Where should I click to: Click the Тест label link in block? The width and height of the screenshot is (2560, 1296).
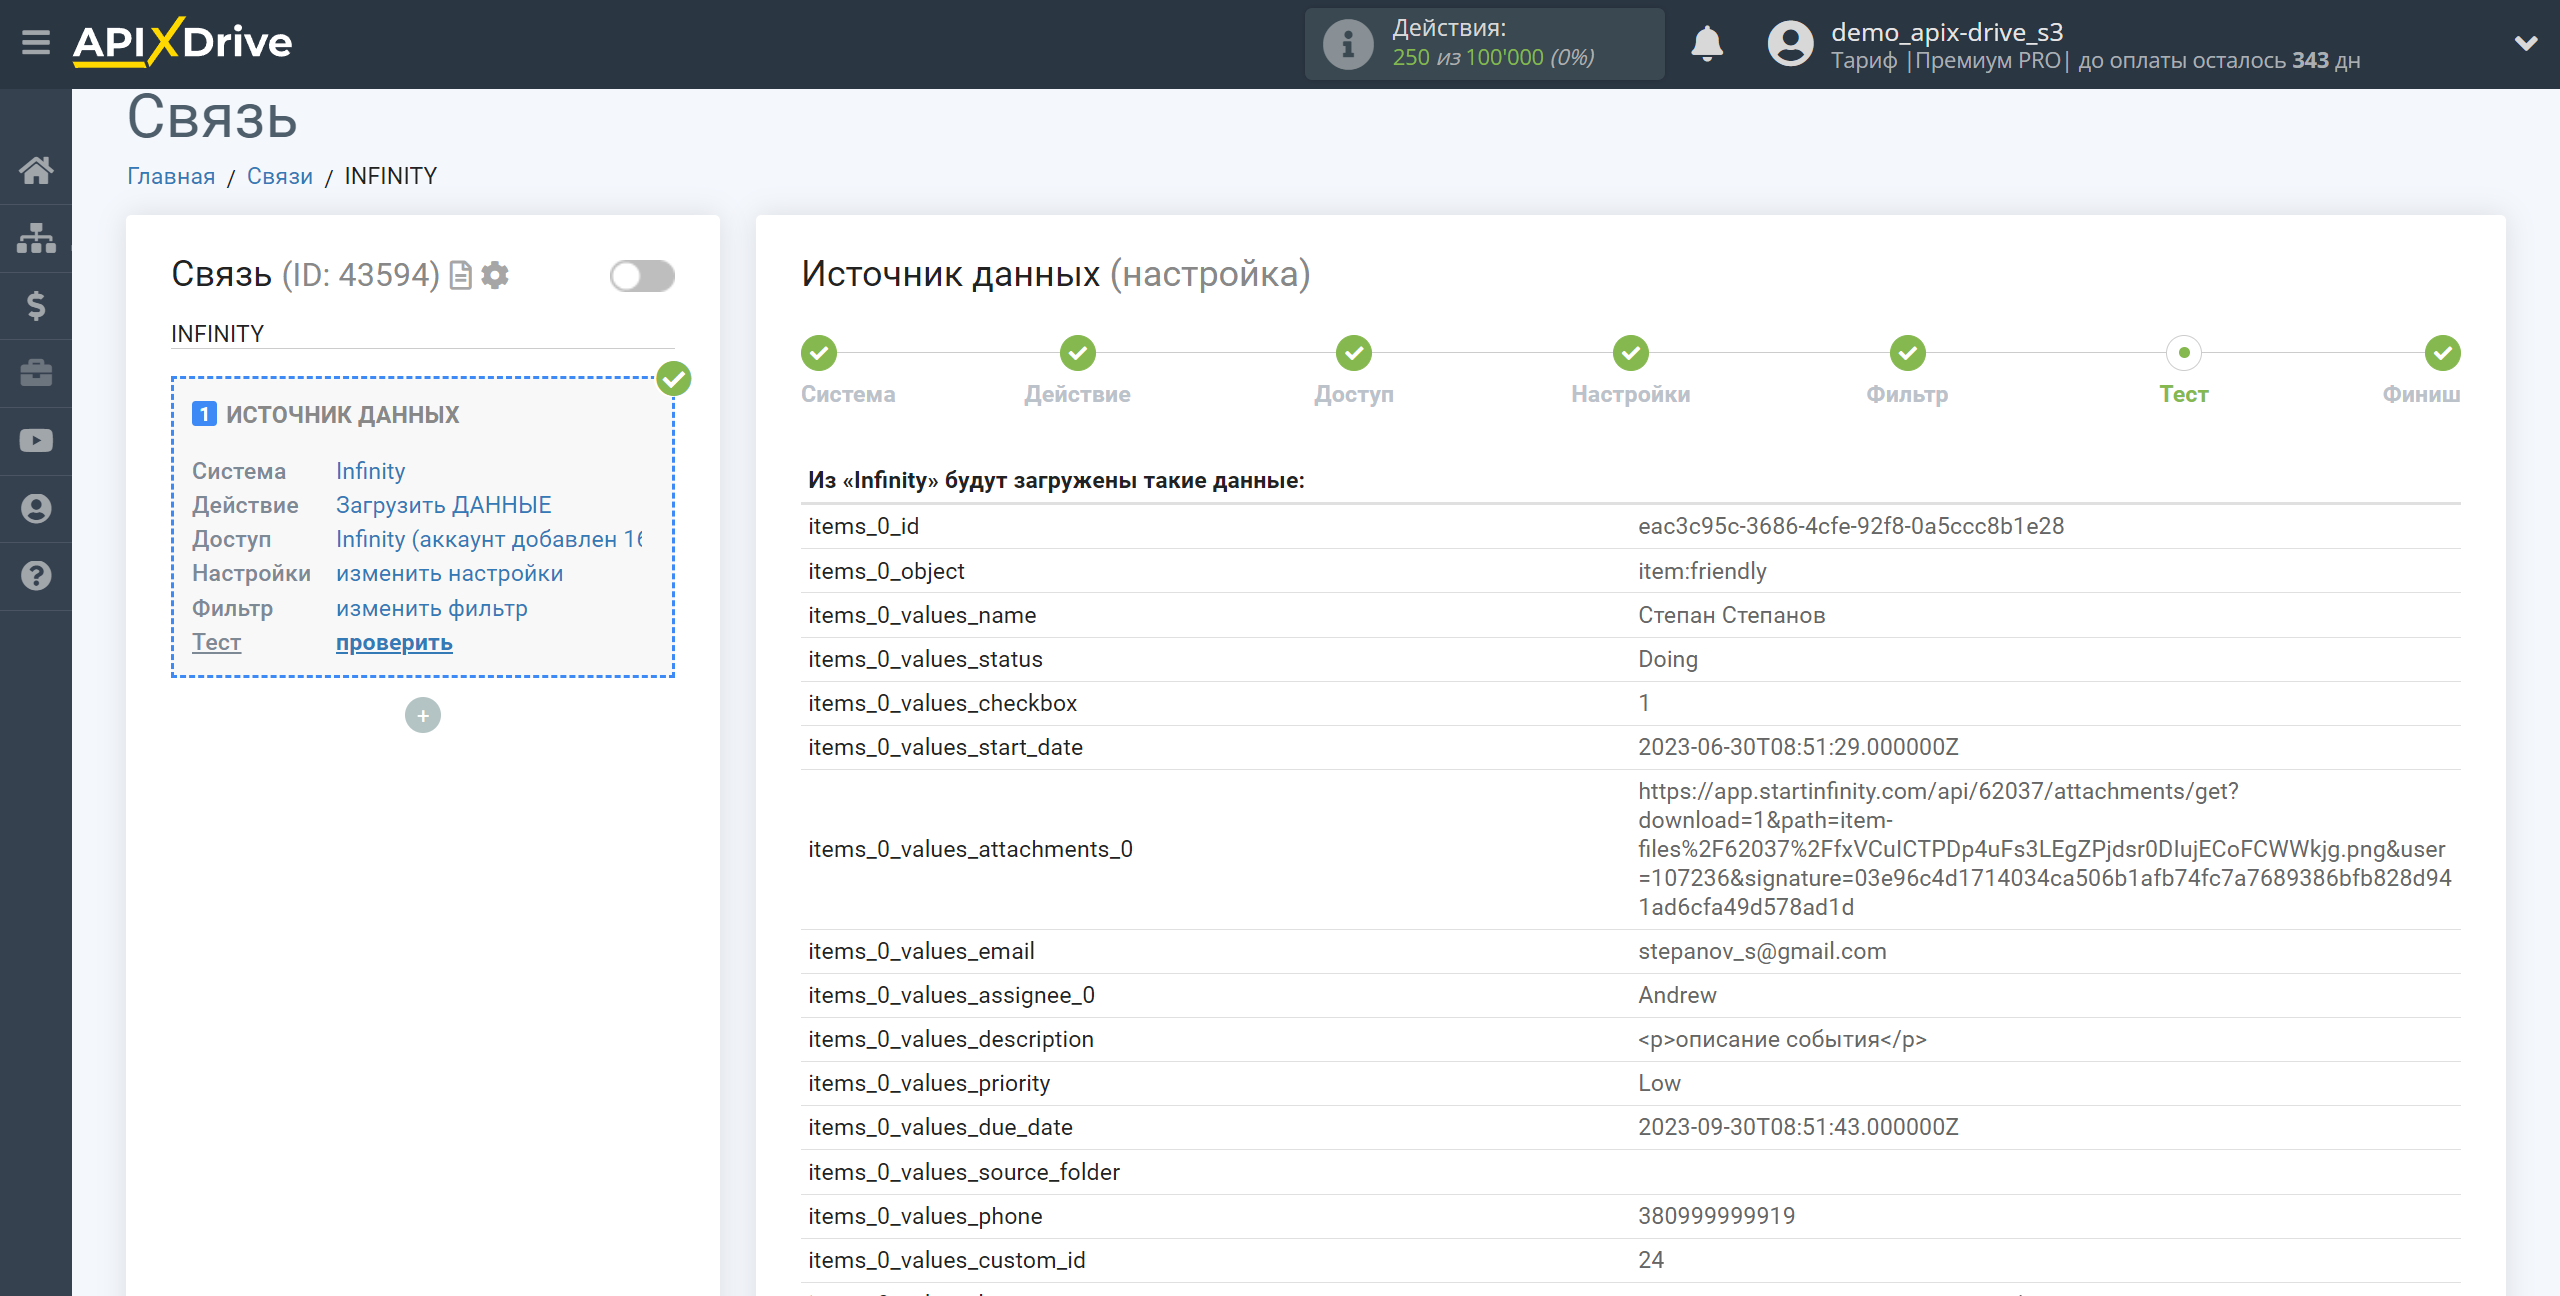click(x=216, y=642)
